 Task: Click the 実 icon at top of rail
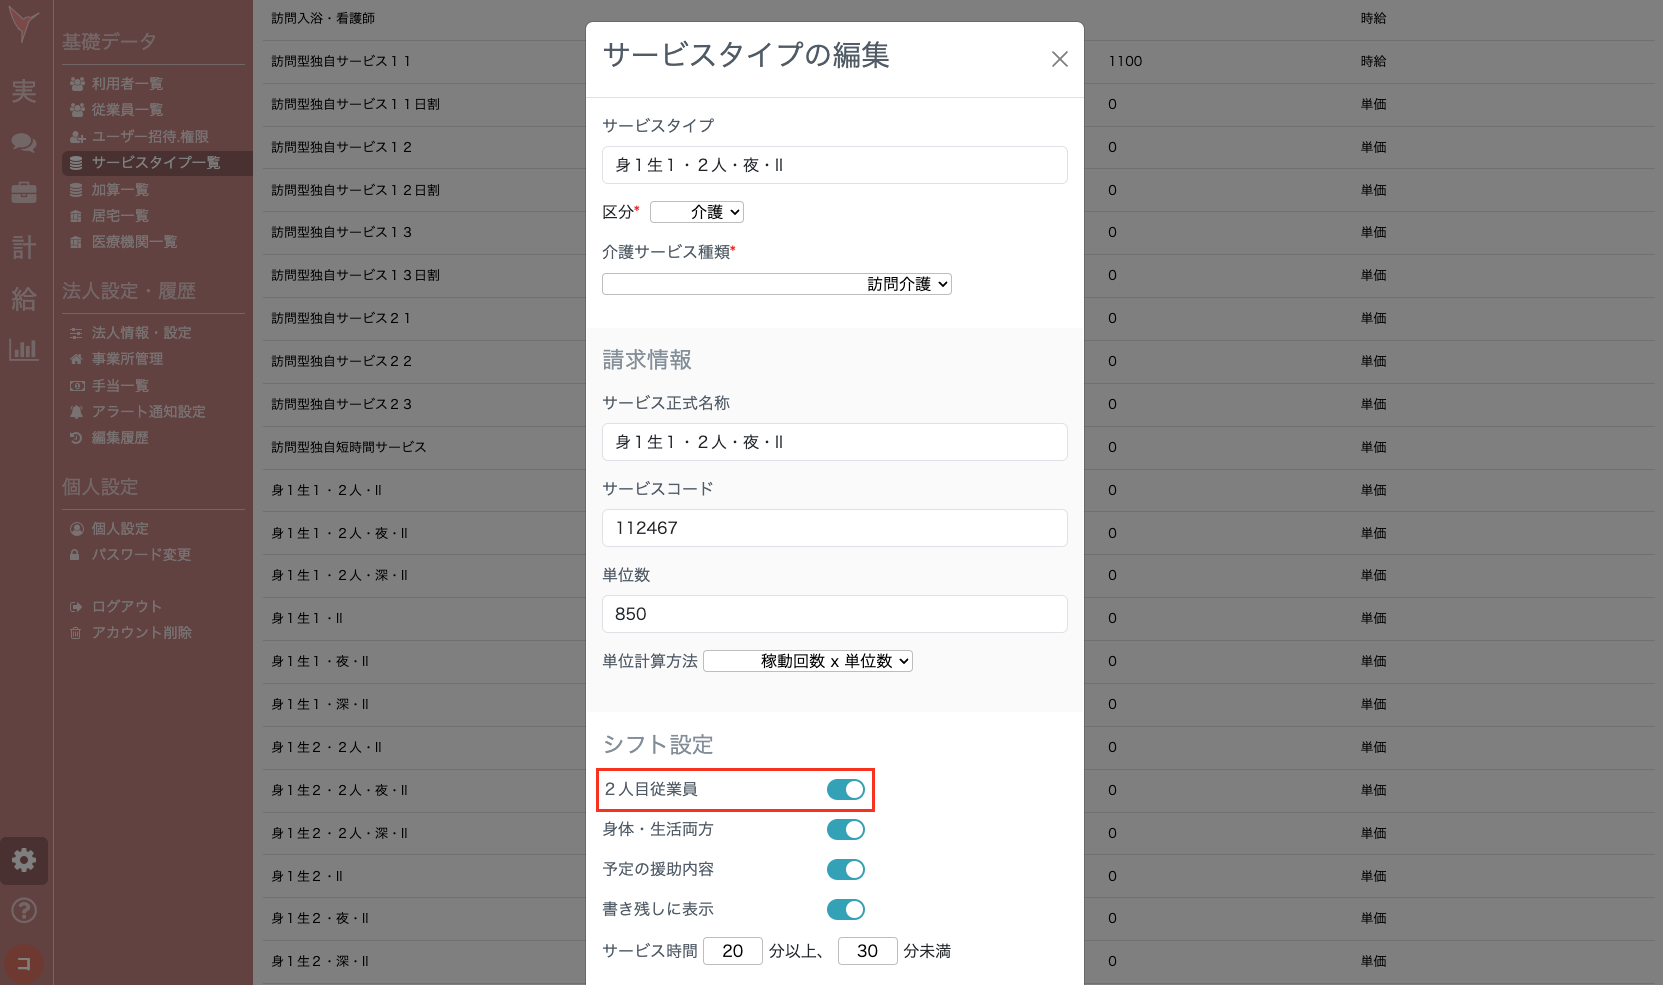point(23,90)
